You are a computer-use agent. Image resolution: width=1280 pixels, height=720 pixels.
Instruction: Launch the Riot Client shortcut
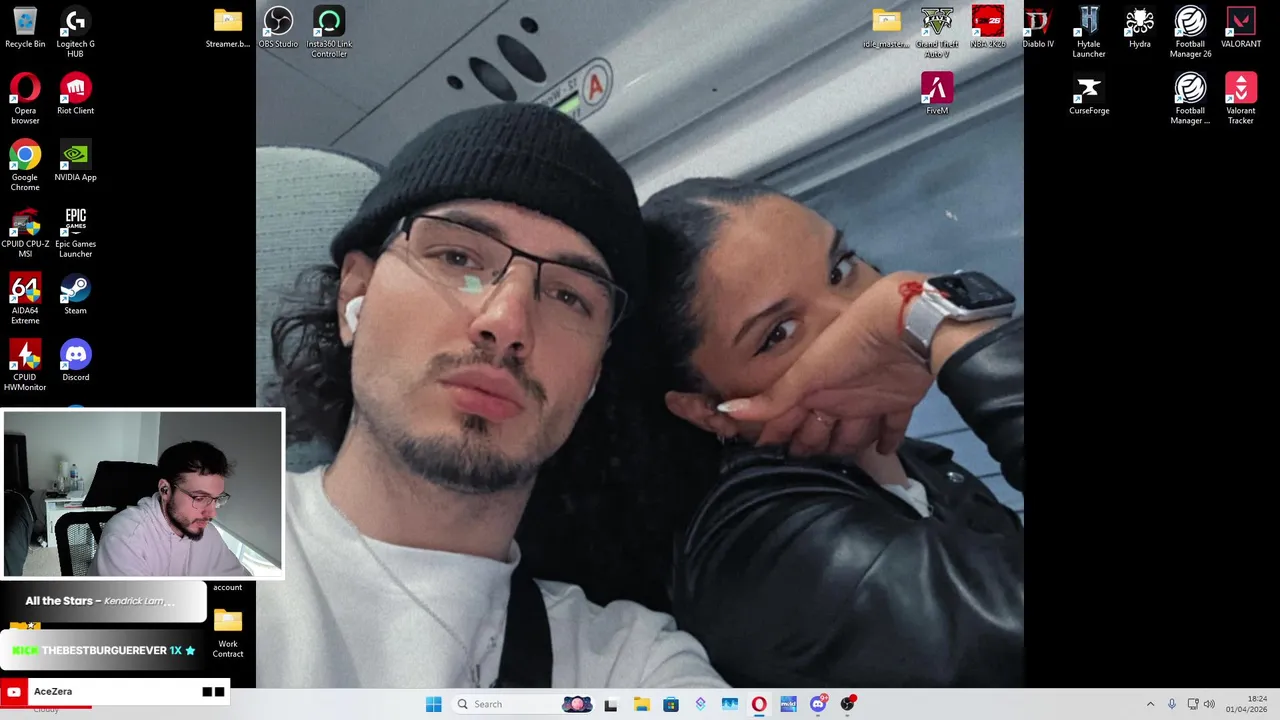click(75, 94)
